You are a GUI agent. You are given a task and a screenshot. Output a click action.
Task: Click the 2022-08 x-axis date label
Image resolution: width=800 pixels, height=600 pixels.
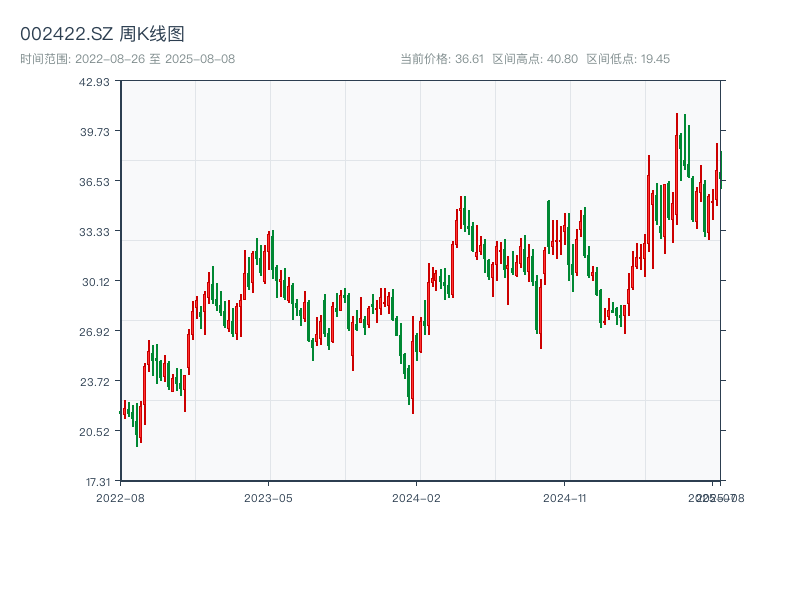pos(120,497)
